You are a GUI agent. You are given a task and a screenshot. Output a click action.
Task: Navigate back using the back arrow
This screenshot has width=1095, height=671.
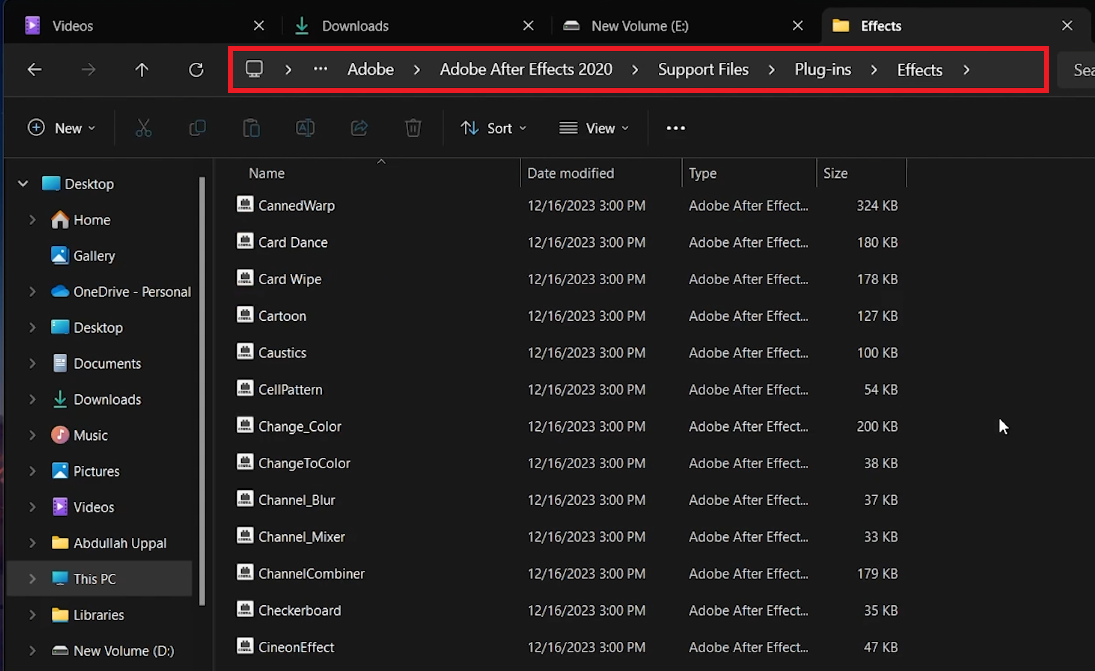pos(34,70)
